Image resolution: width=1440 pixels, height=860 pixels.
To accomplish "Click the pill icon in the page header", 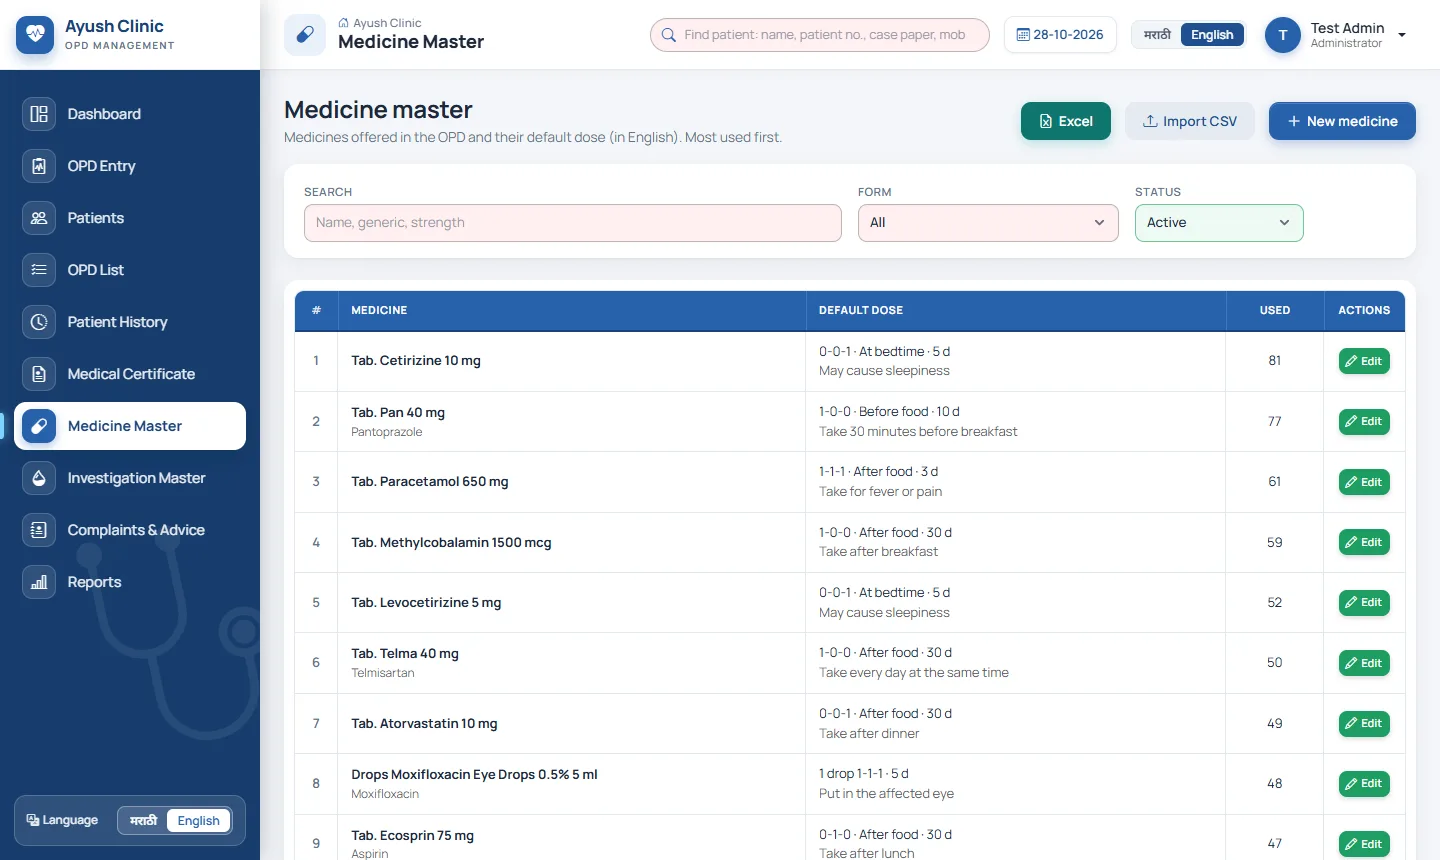I will (x=305, y=35).
